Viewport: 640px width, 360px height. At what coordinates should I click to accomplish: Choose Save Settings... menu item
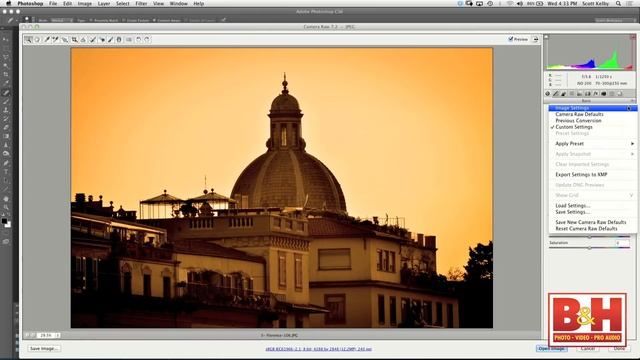(x=593, y=212)
